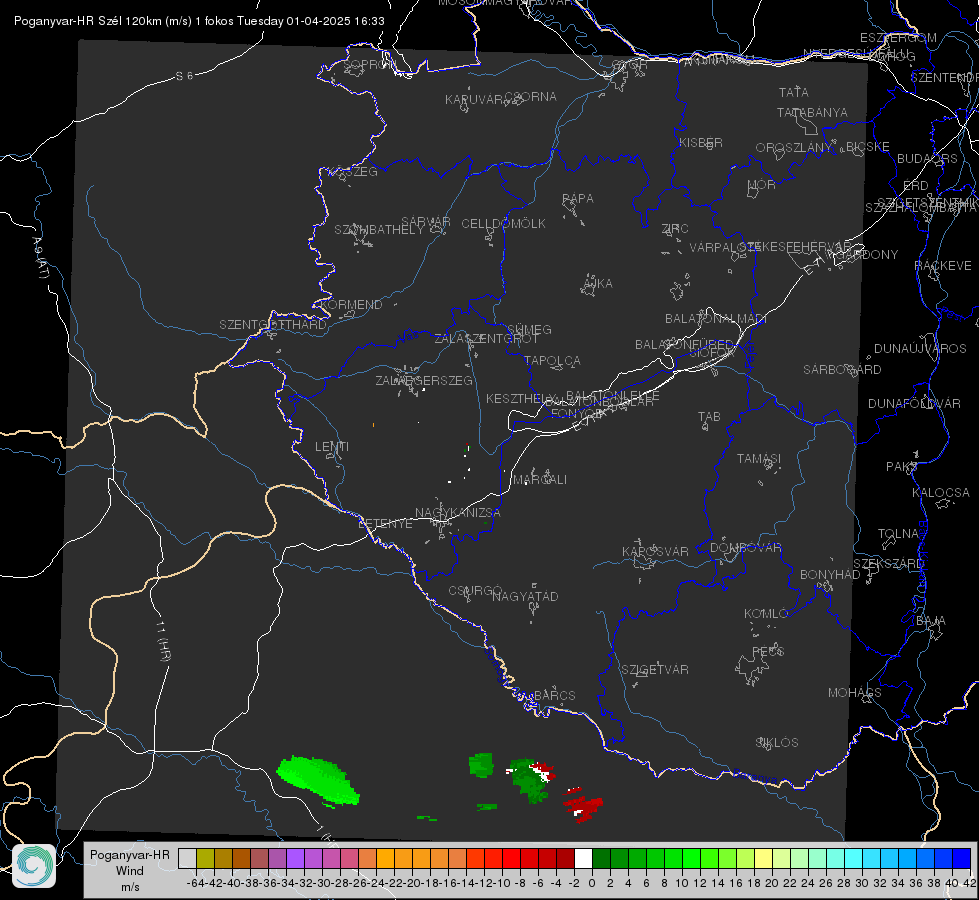
Task: Click the OROSZLANY label
Action: coord(794,148)
